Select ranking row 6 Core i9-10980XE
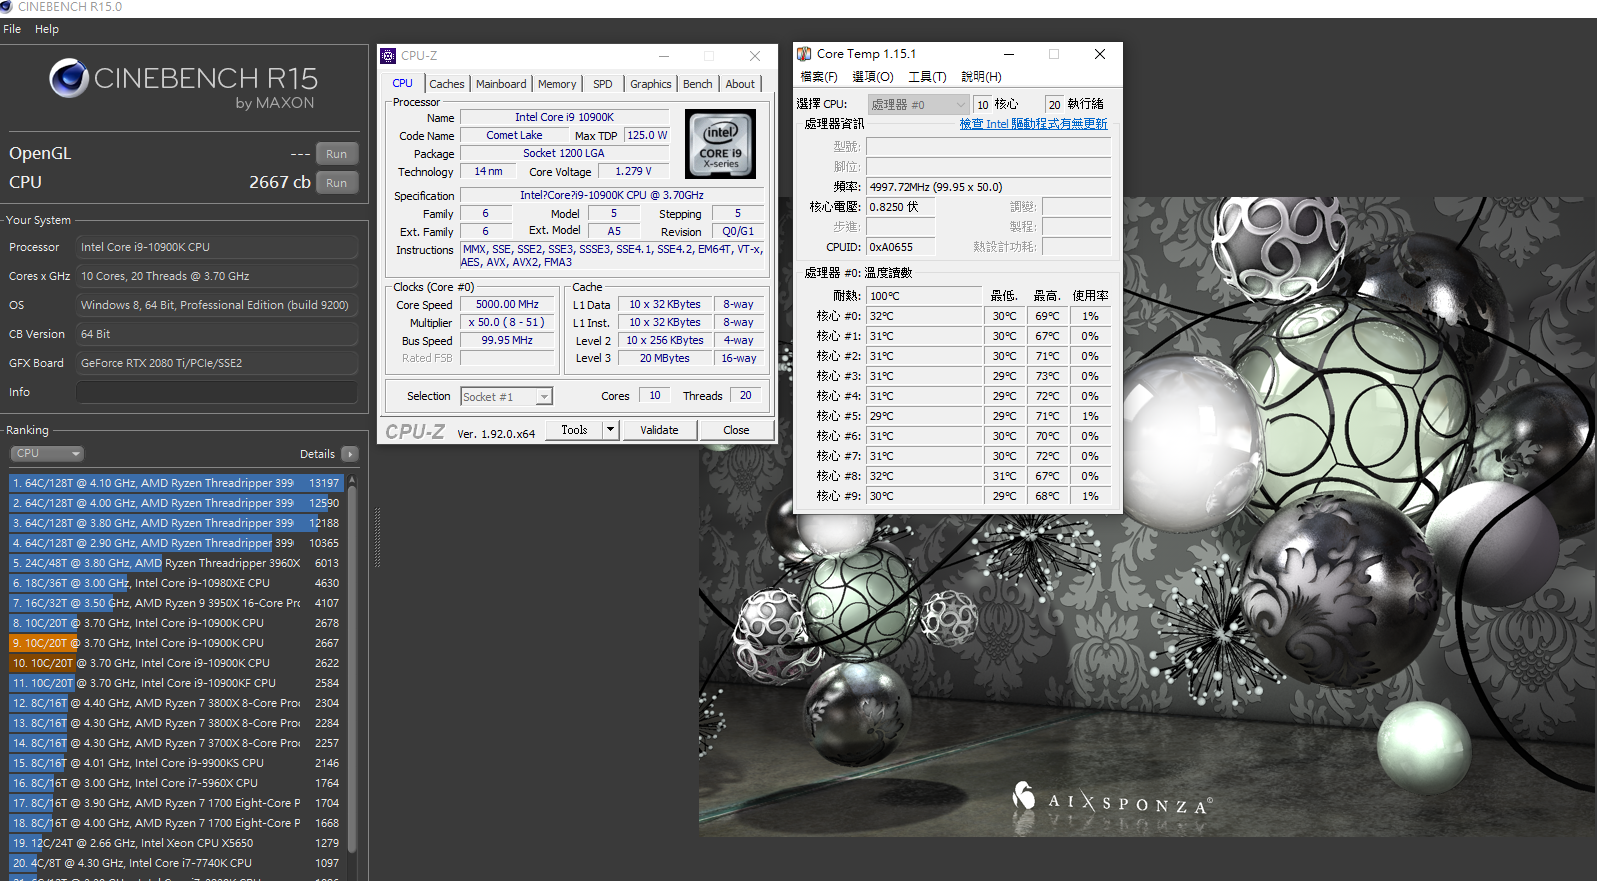This screenshot has width=1597, height=881. pyautogui.click(x=176, y=583)
